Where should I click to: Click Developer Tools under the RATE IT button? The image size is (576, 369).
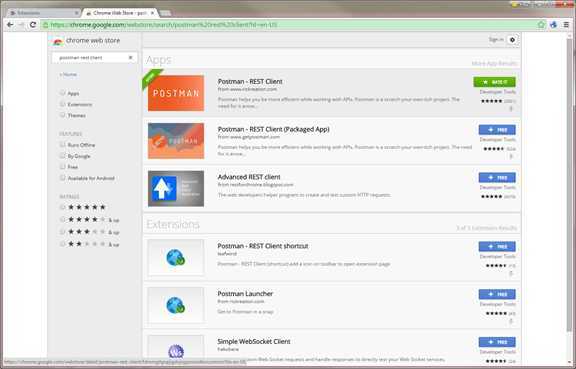[497, 92]
